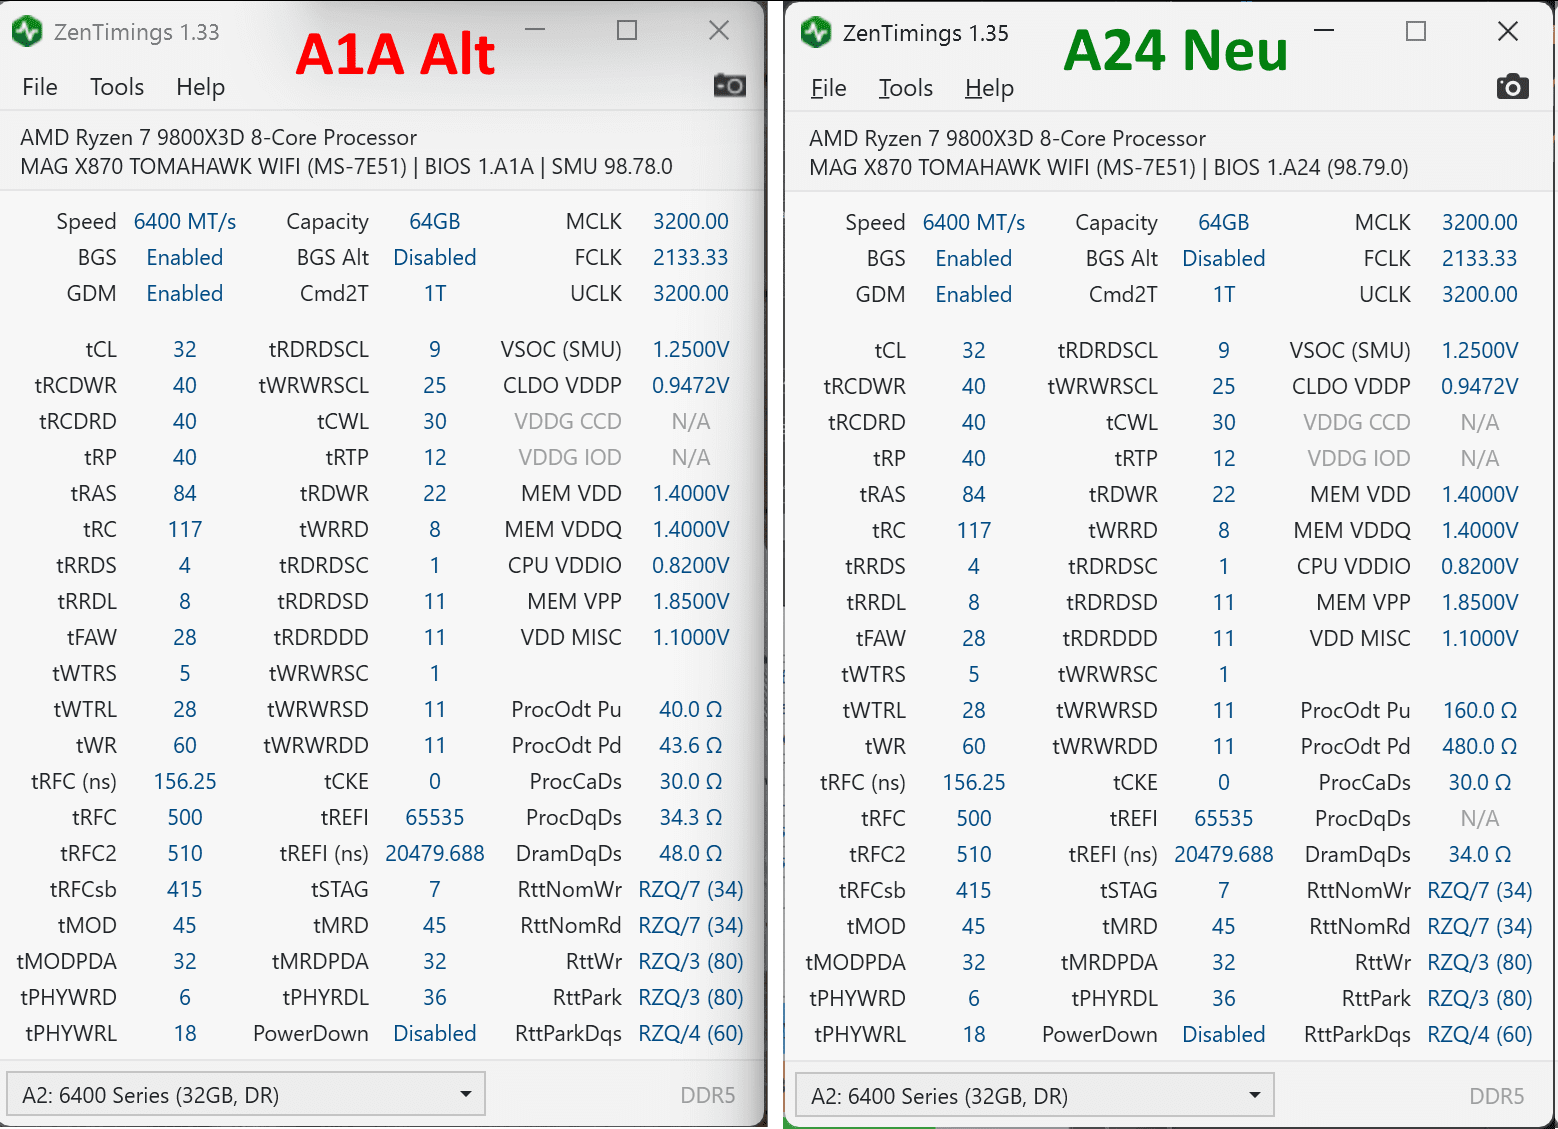Open File menu in ZenTimings 1.33 window
The width and height of the screenshot is (1558, 1129).
tap(40, 87)
